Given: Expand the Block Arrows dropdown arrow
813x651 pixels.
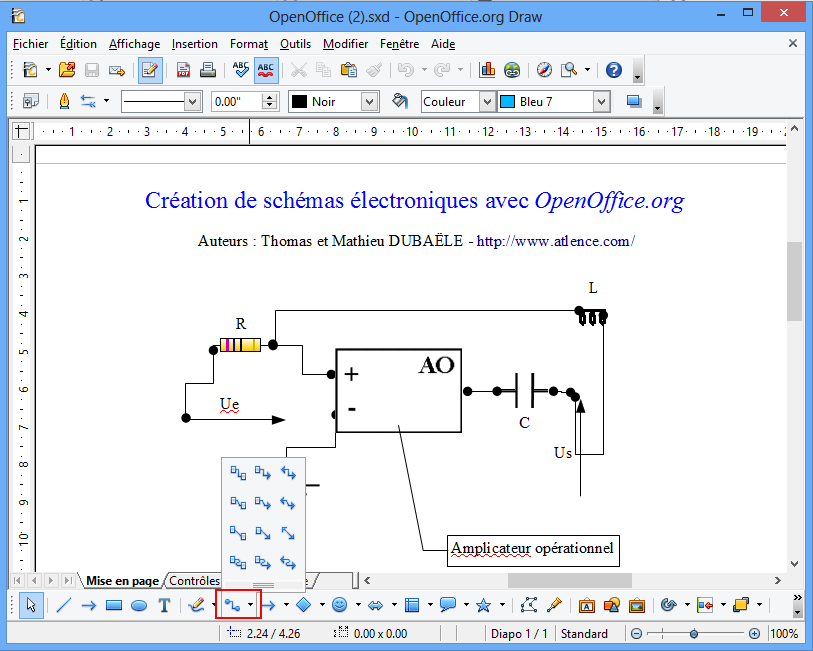Looking at the screenshot, I should [394, 605].
